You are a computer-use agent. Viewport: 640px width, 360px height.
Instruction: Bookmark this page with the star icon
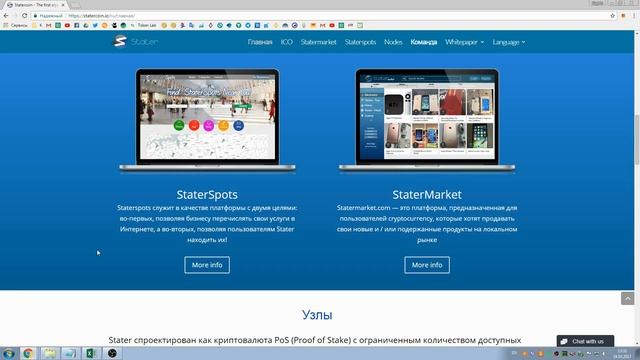pos(613,16)
